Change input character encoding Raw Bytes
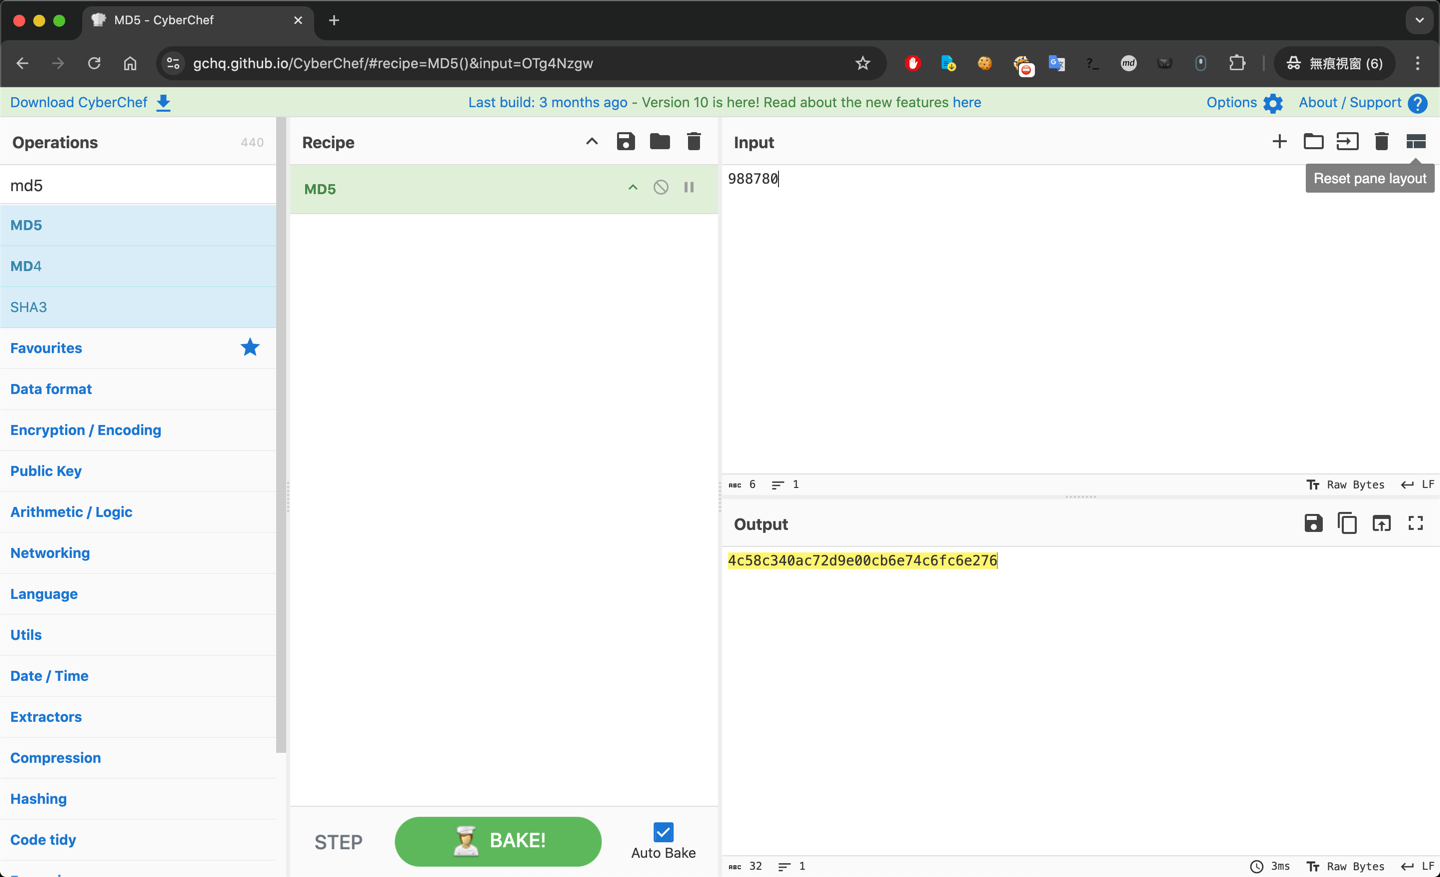This screenshot has width=1440, height=877. (1345, 485)
